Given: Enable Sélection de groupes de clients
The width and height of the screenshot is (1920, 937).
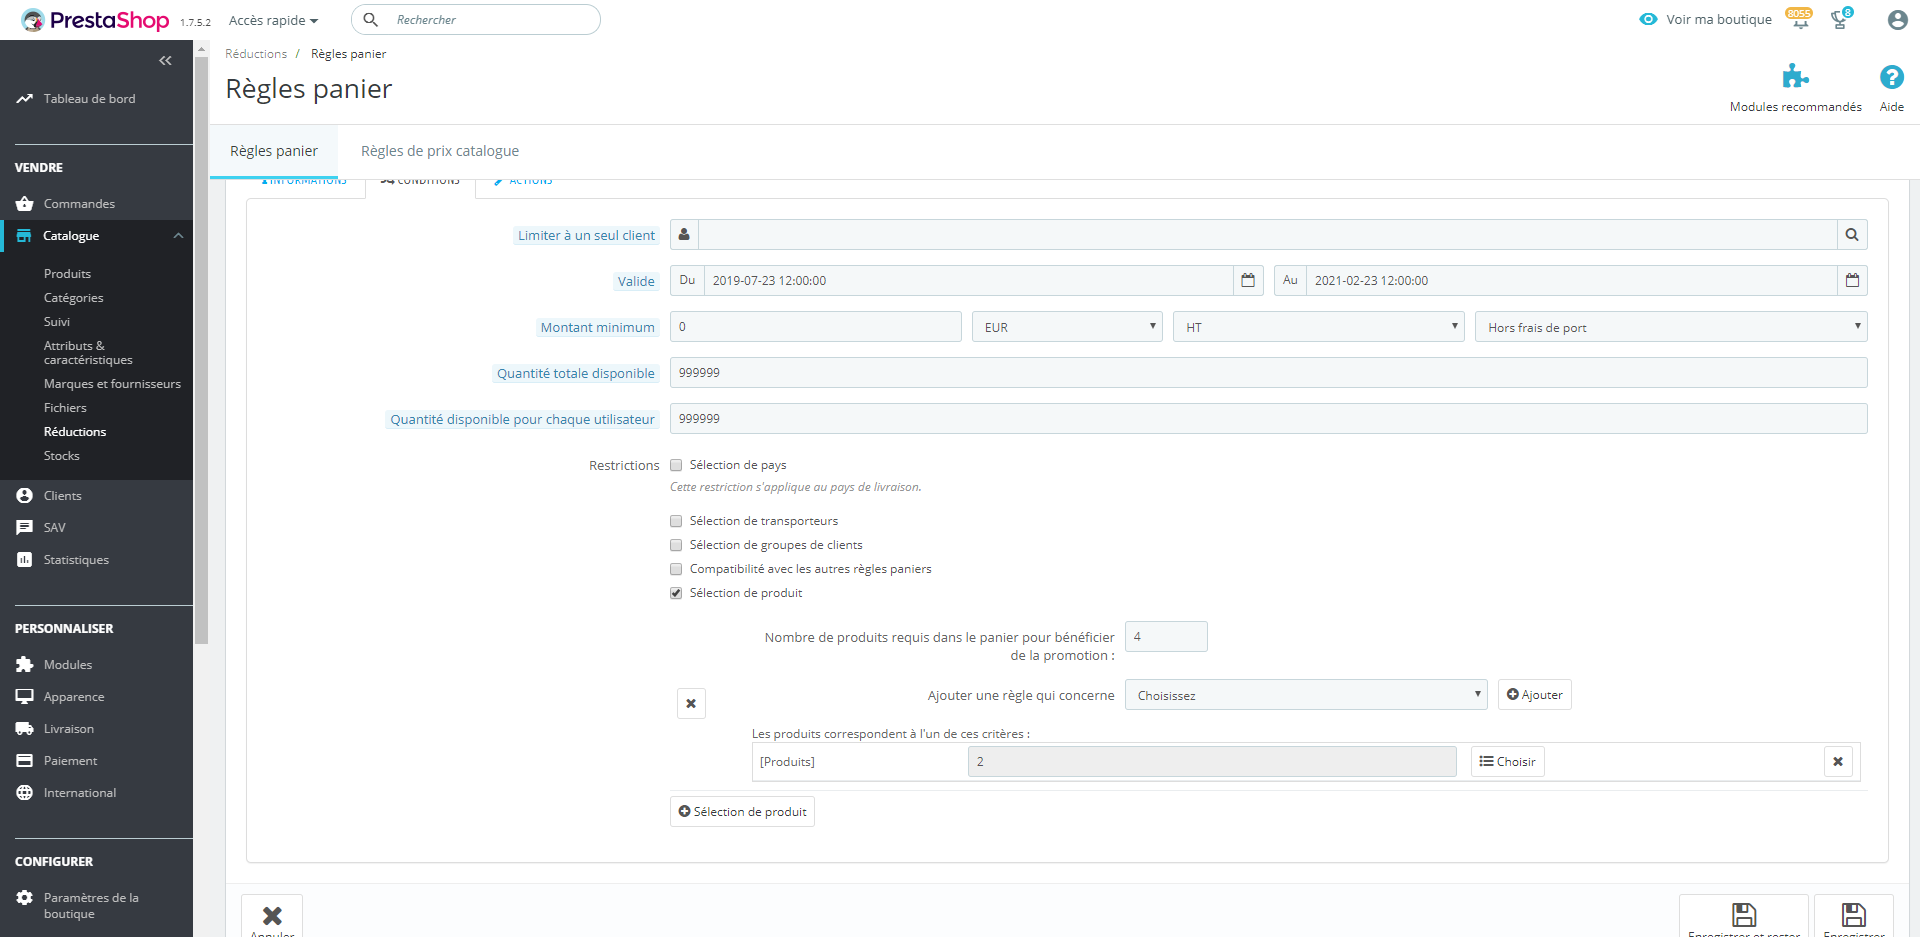Looking at the screenshot, I should coord(676,545).
